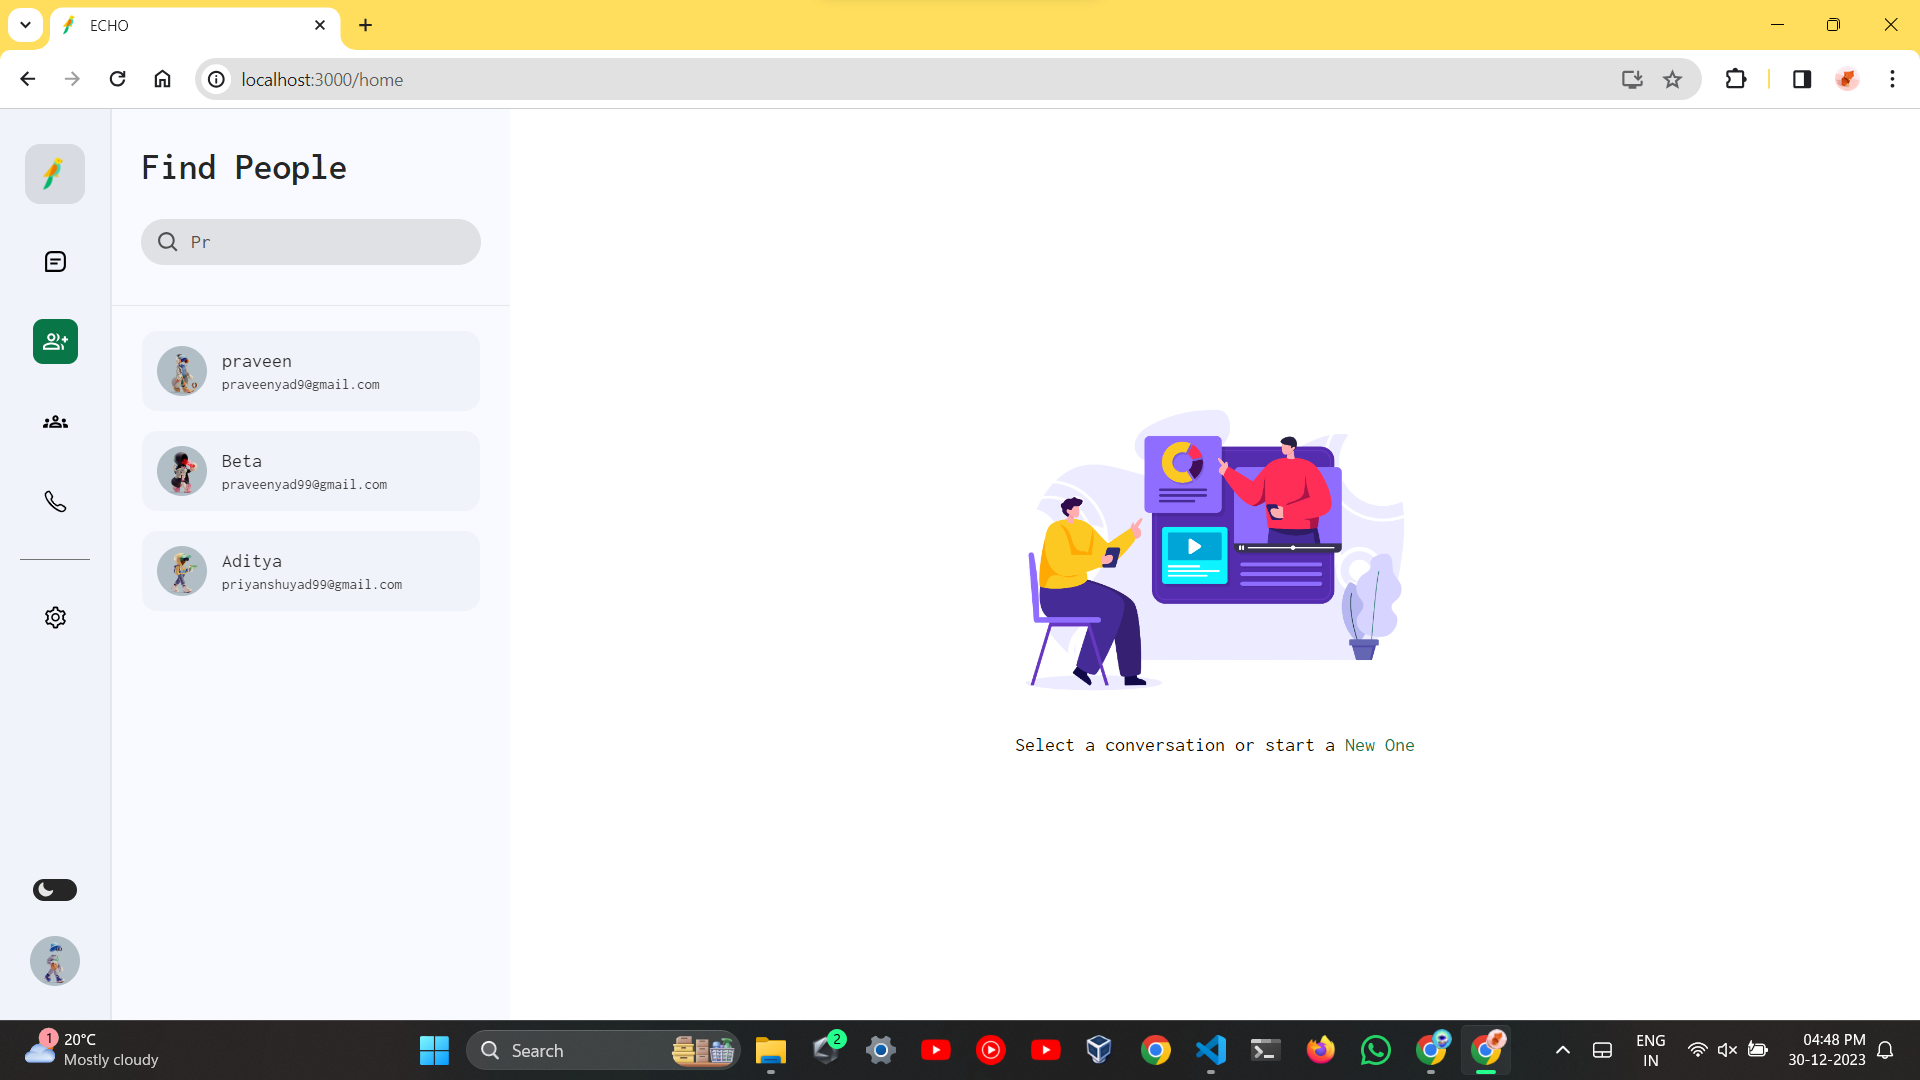Open browser extensions puzzle icon
Screen dimensions: 1920x1080
coord(1736,80)
